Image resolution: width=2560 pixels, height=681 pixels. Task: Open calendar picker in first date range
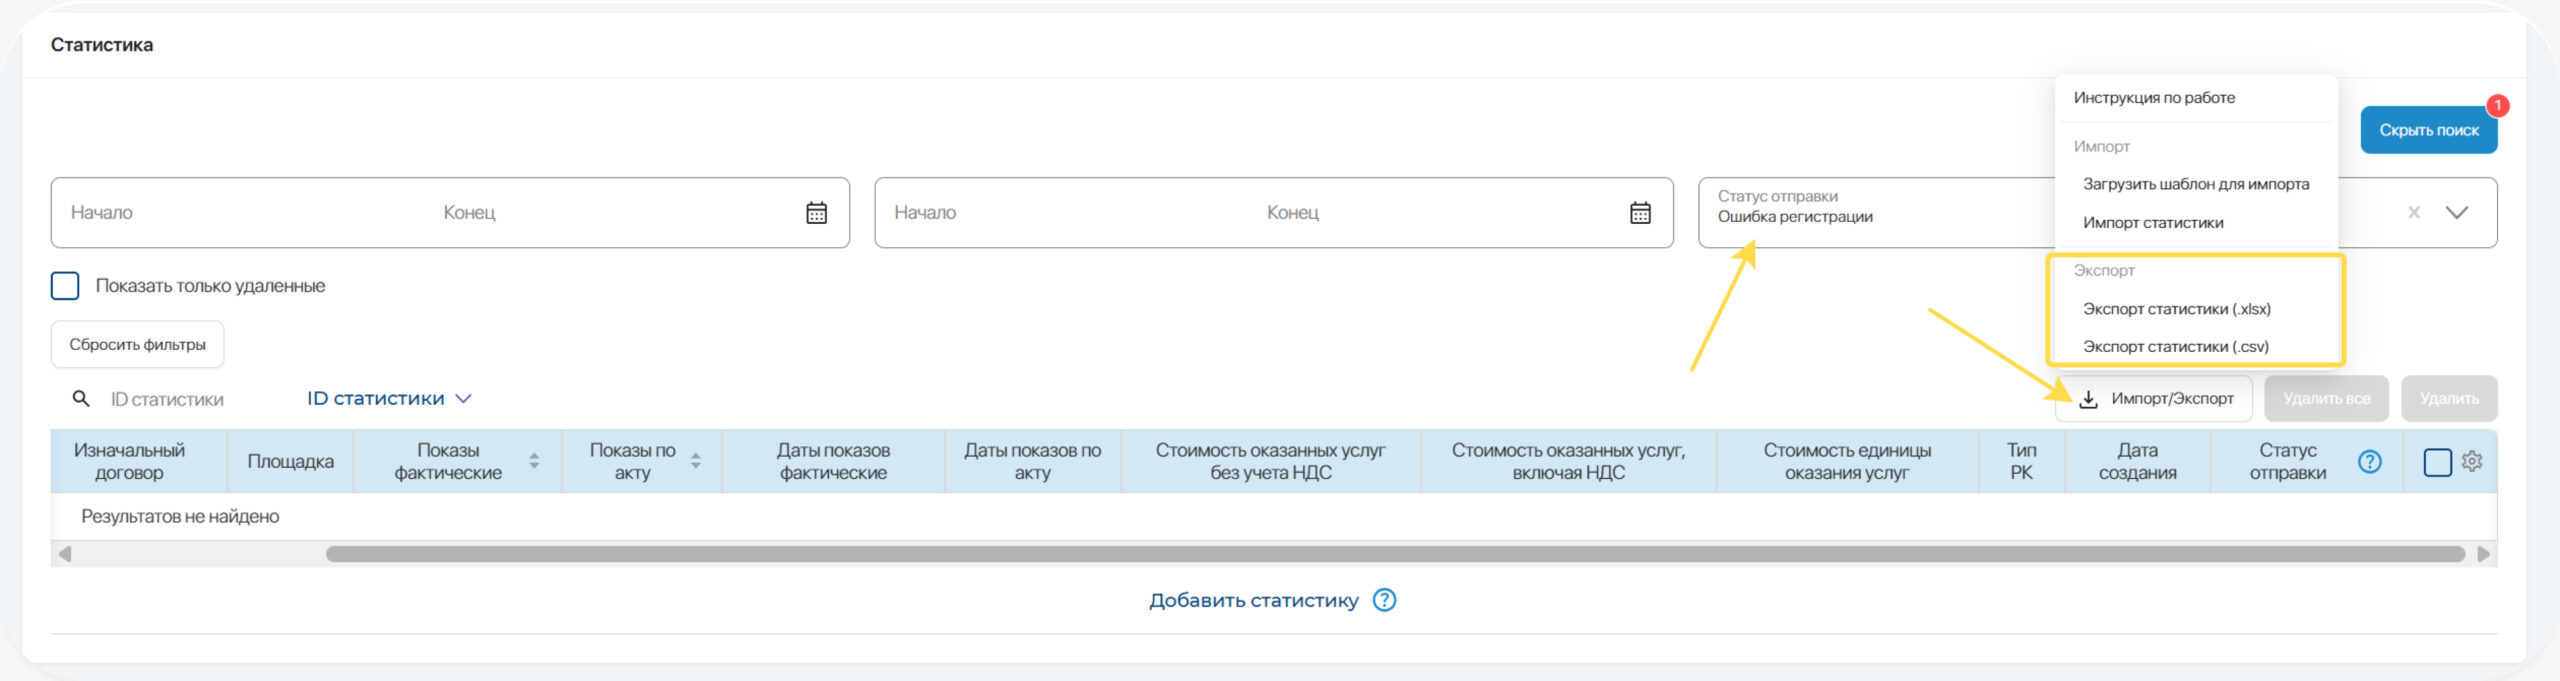coord(816,213)
